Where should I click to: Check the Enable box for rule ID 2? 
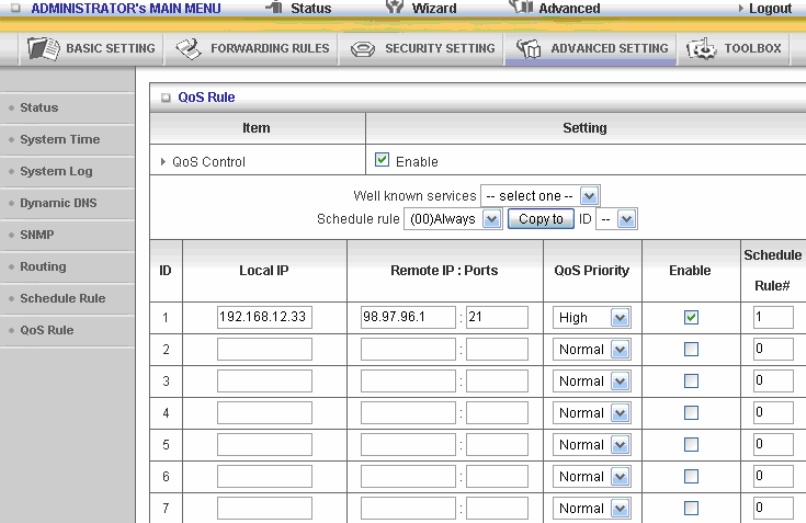pyautogui.click(x=692, y=349)
